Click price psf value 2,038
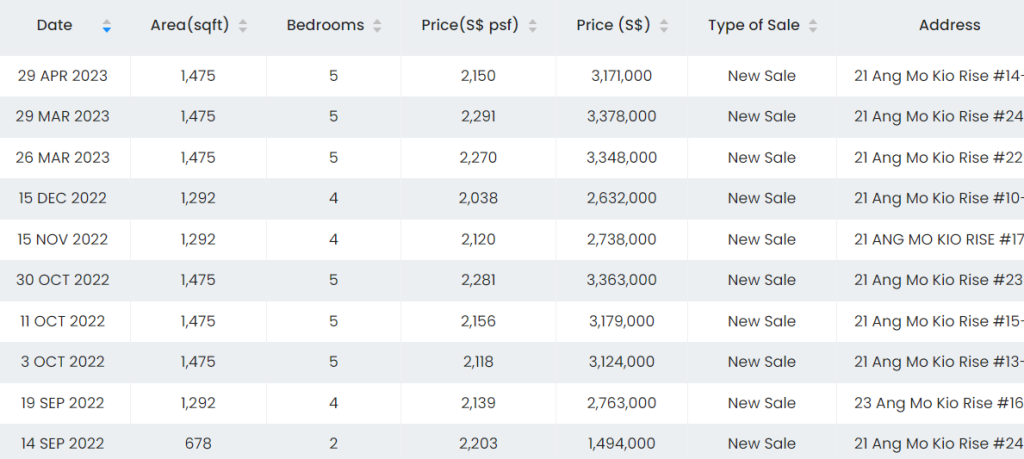The image size is (1024, 459). tap(478, 199)
